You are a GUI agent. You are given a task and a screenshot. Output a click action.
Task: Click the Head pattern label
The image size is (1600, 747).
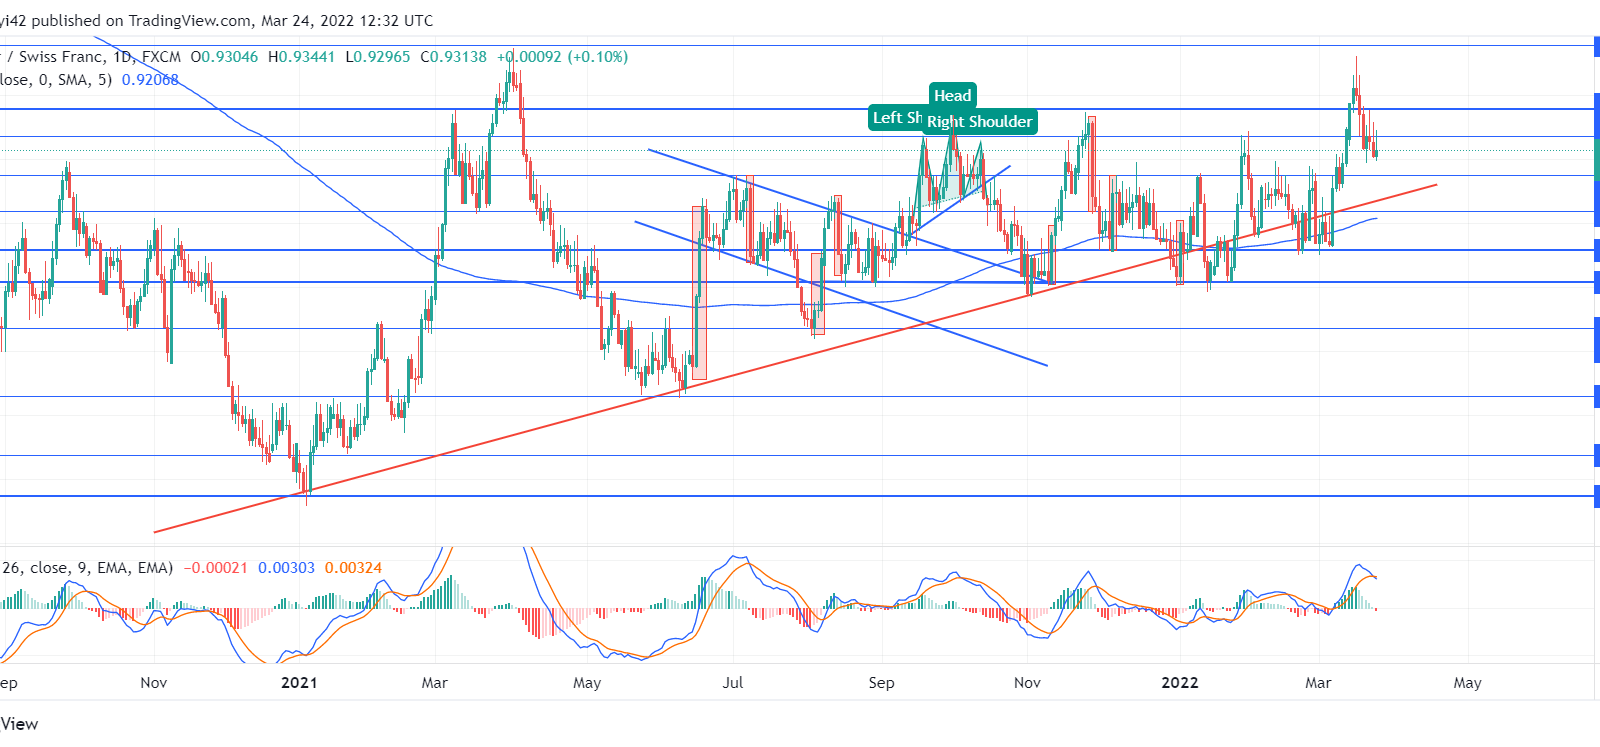[952, 96]
